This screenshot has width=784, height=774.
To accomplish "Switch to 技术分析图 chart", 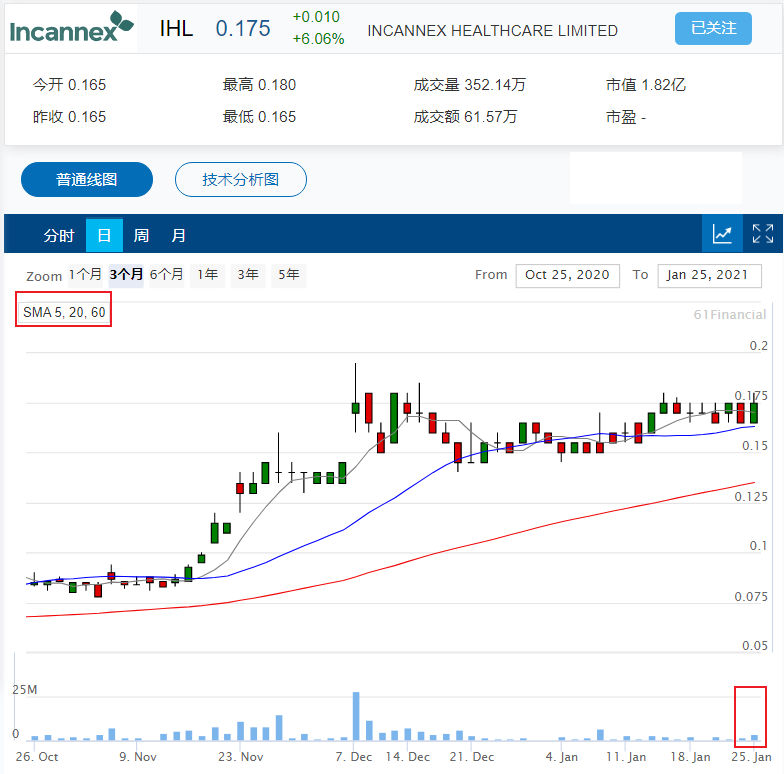I will pos(240,180).
